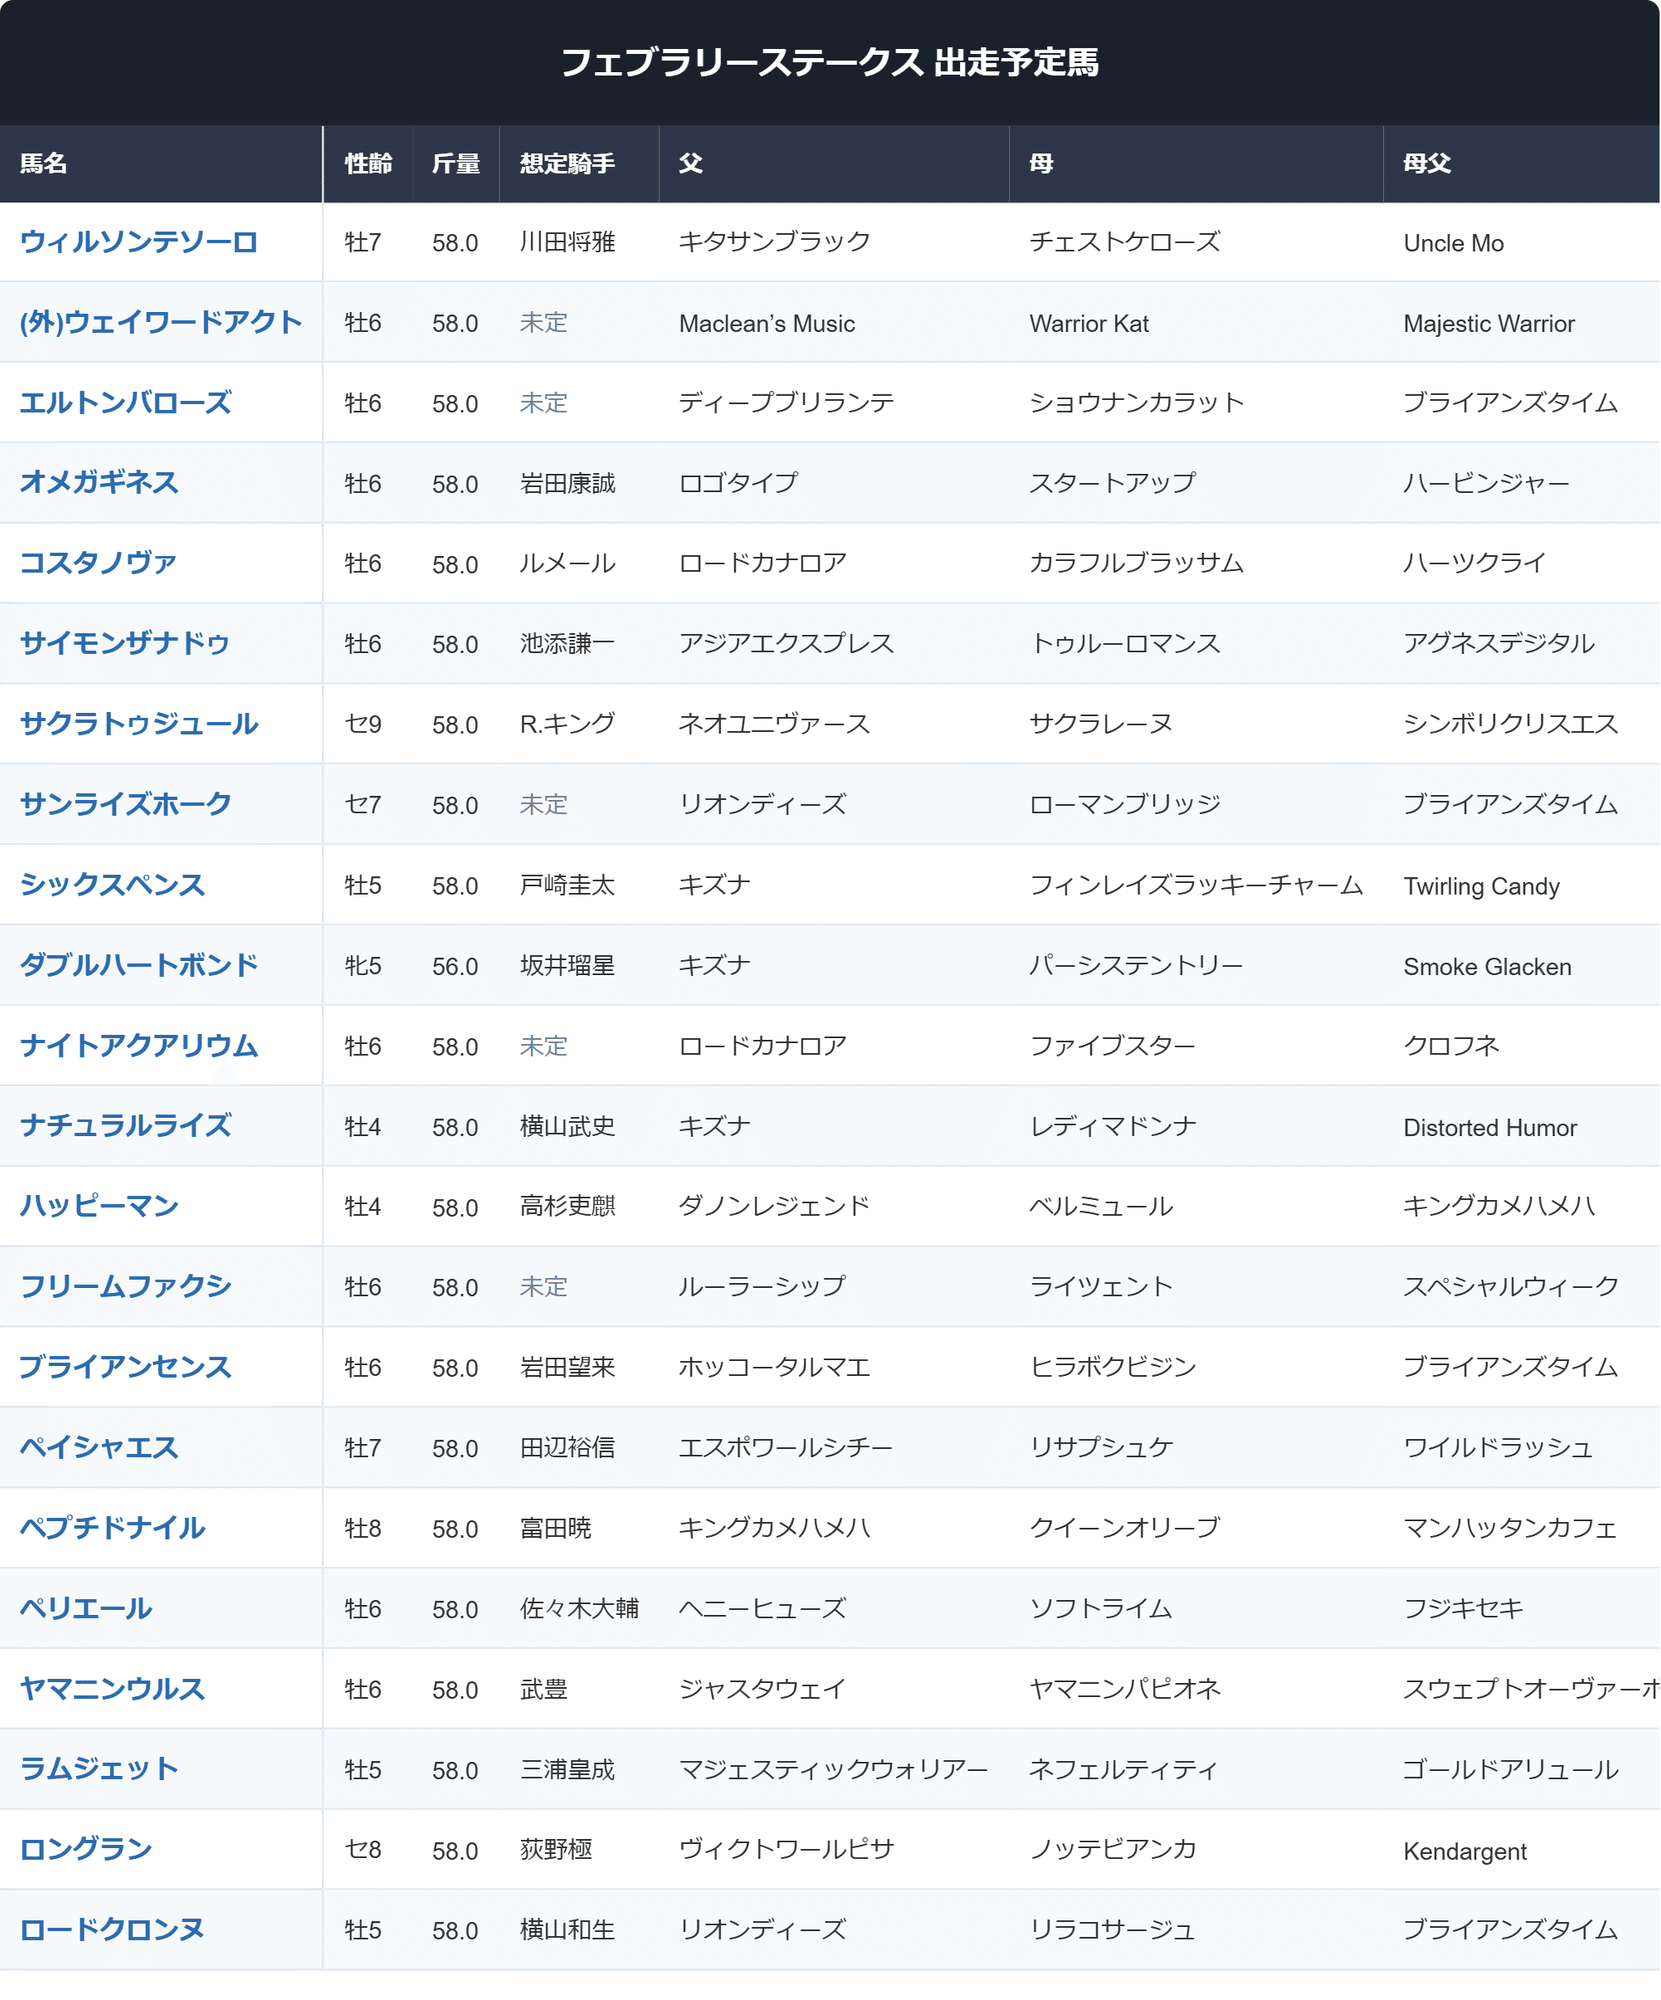Click the (外)ウェイワードアクト horse name
1661x2000 pixels.
(x=161, y=322)
